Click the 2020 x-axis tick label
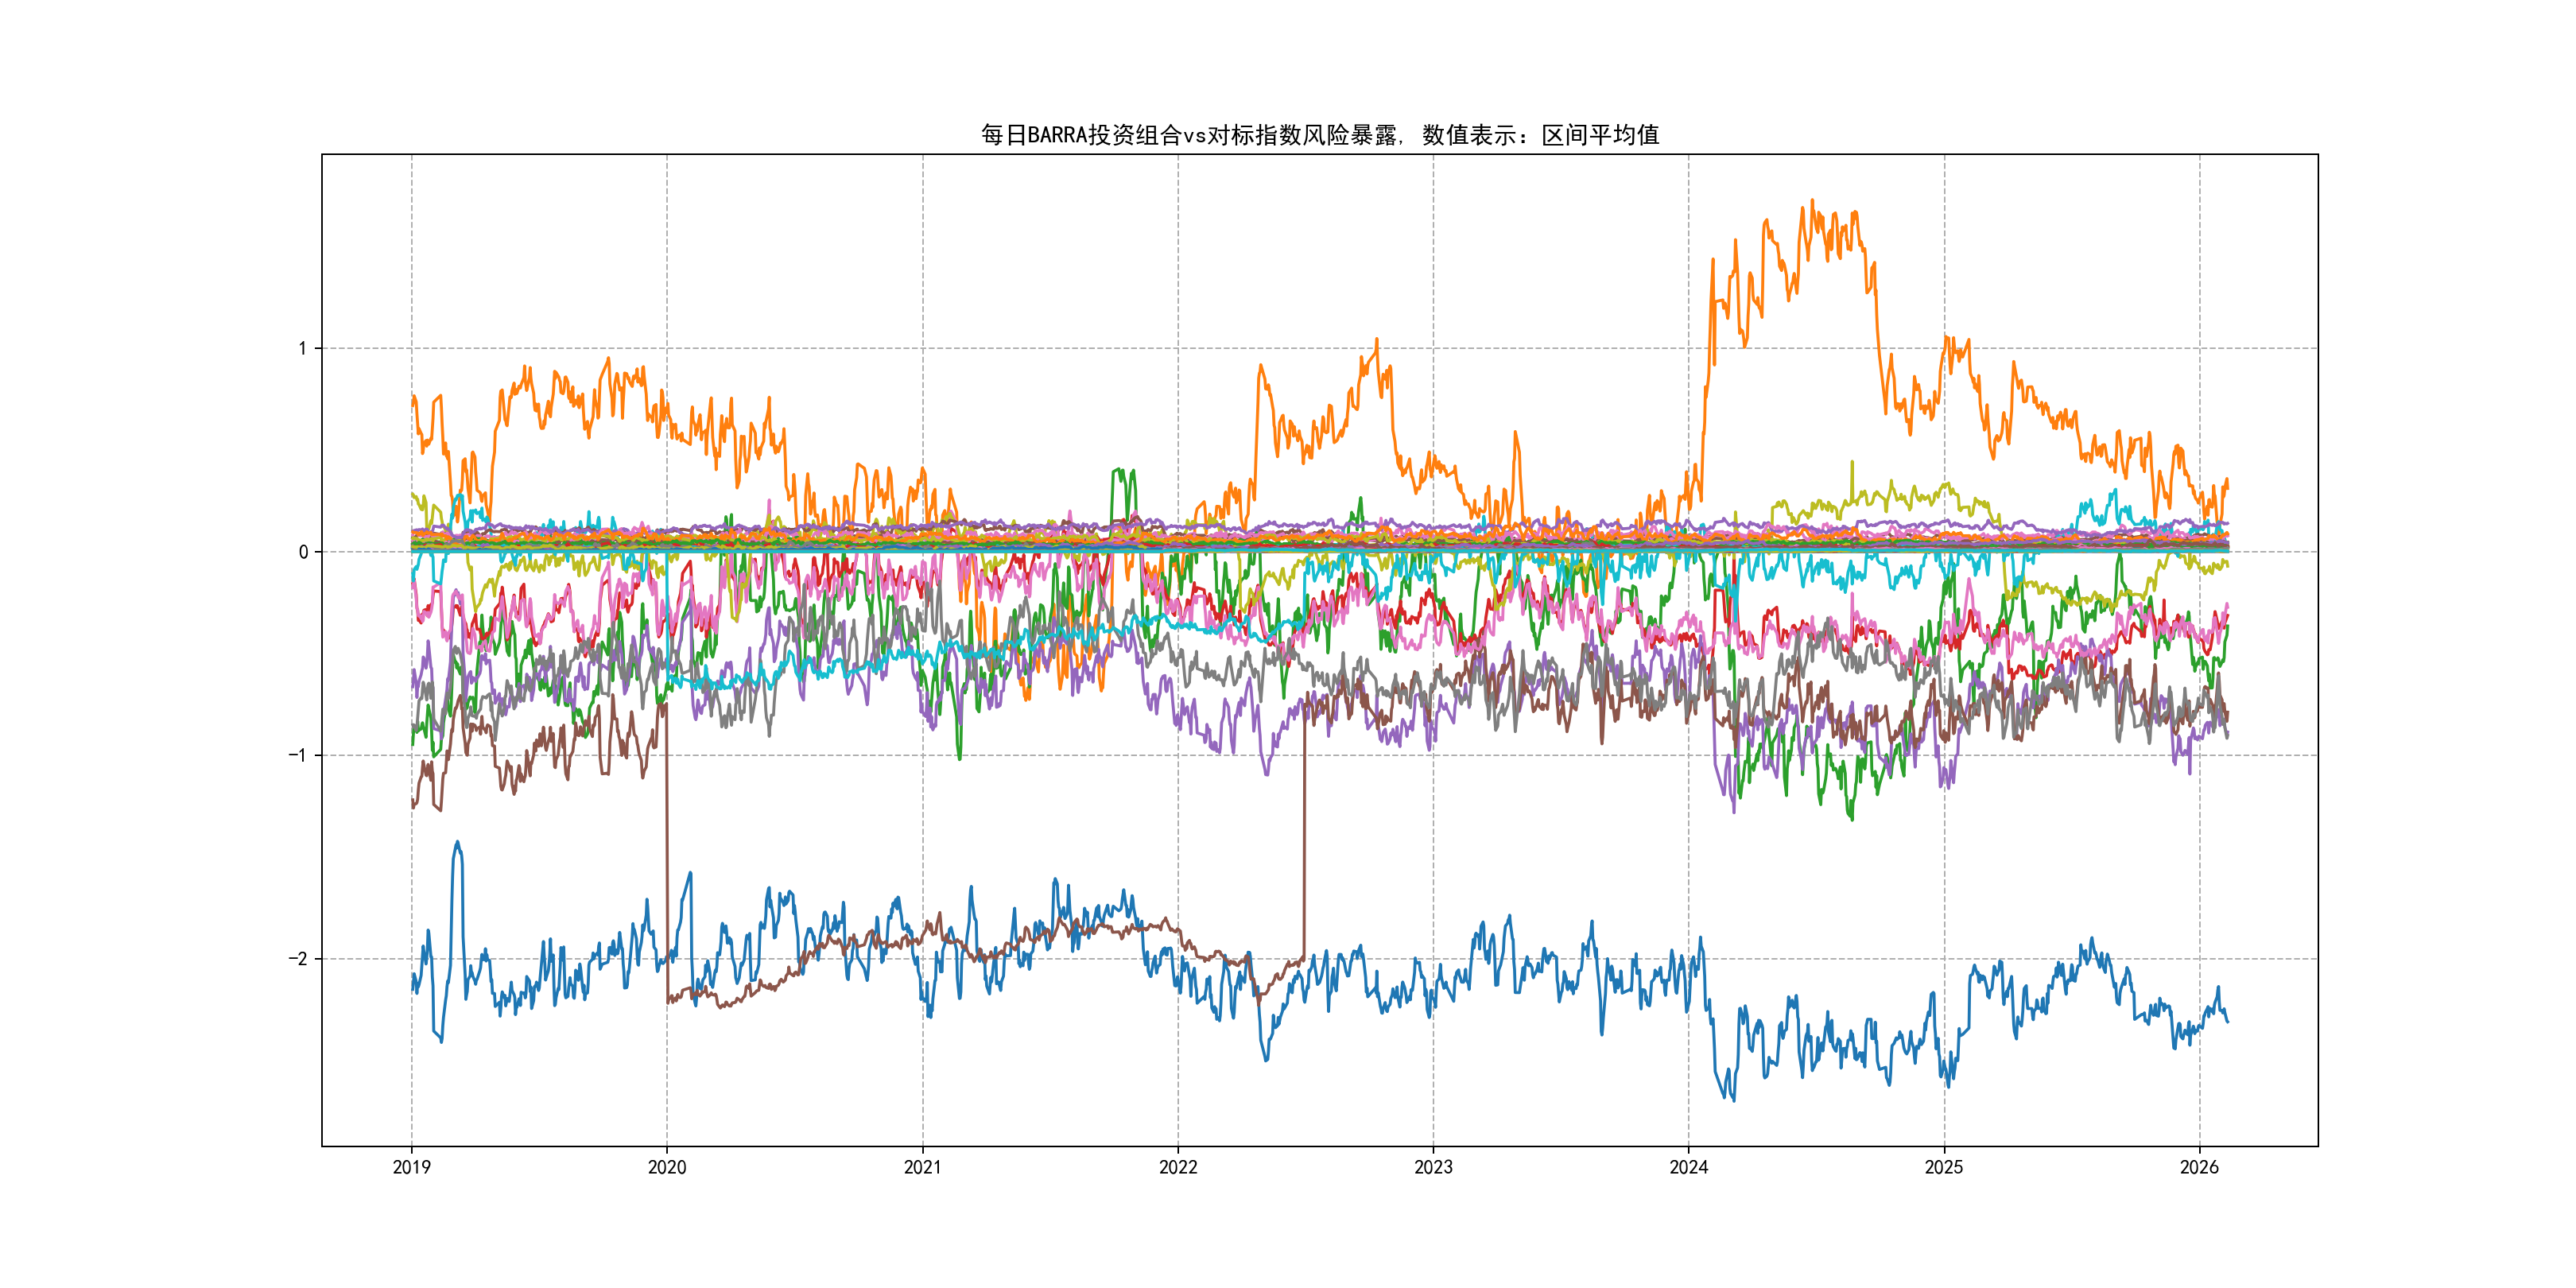2576x1288 pixels. [x=667, y=1167]
